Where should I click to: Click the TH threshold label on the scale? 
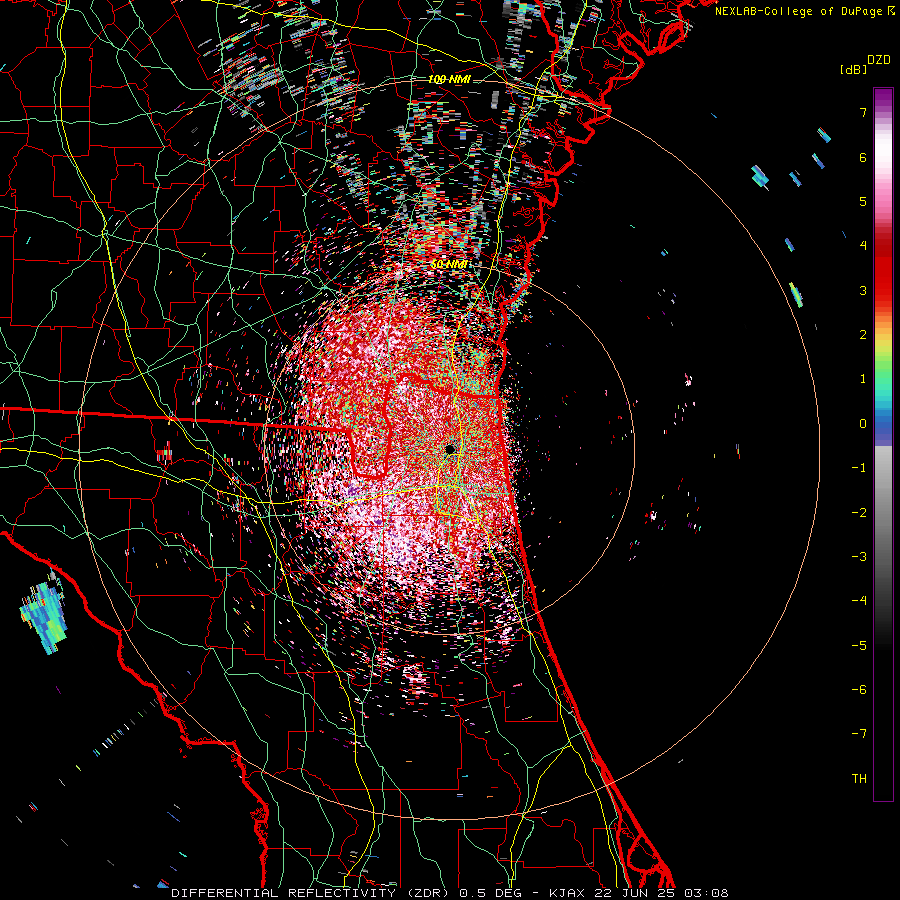click(859, 778)
